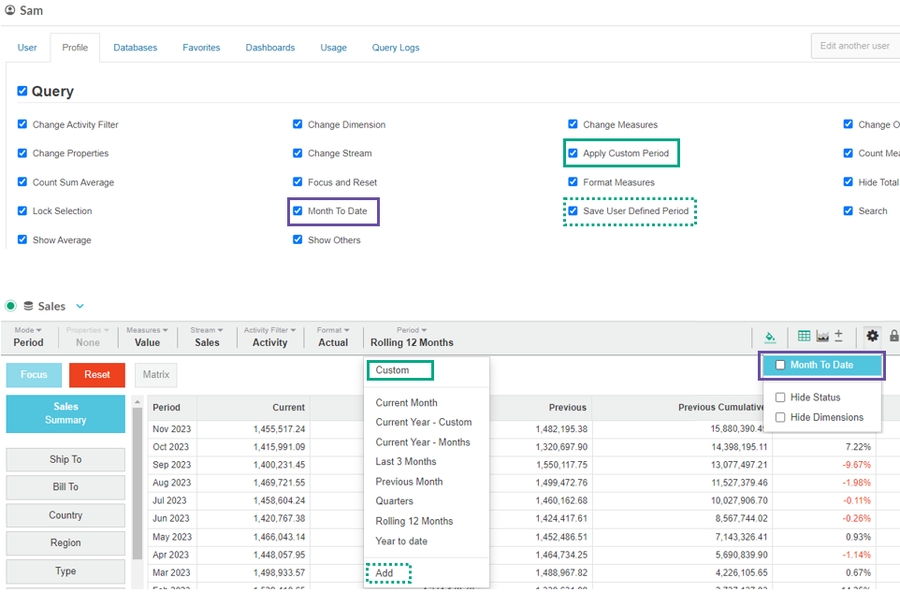Click the plus-minus variance icon
900x592 pixels.
click(839, 337)
